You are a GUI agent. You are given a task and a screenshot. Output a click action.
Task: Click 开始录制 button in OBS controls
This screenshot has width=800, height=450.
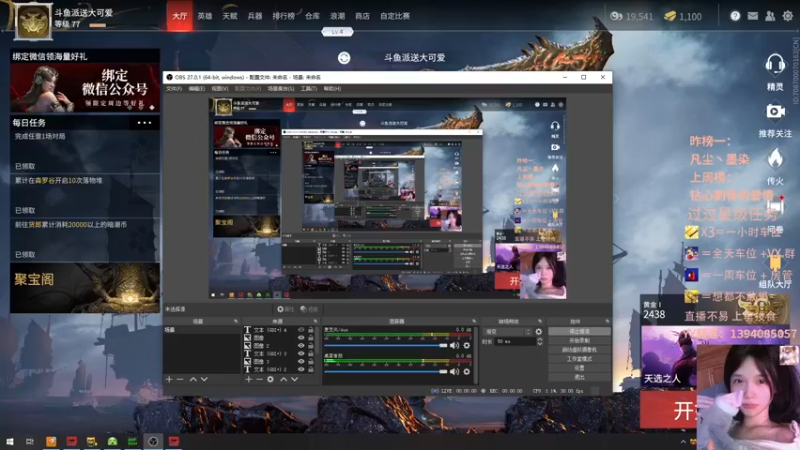580,340
